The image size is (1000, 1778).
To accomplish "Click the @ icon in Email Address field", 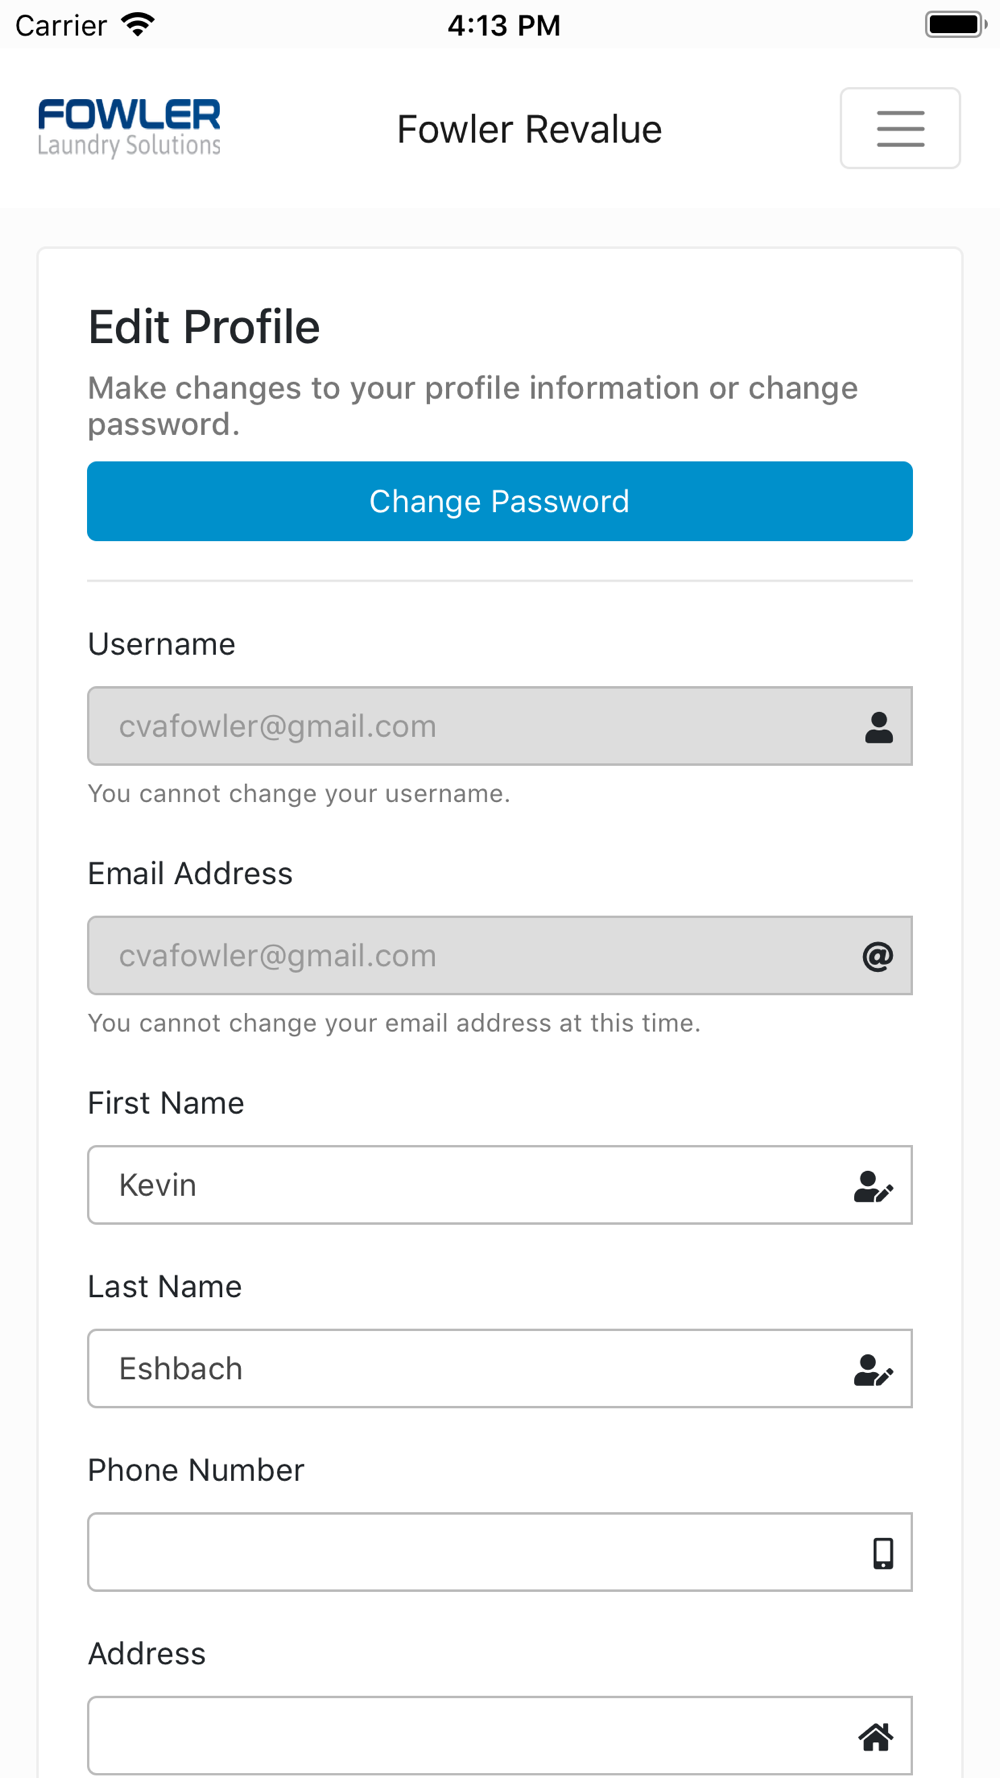I will [878, 956].
